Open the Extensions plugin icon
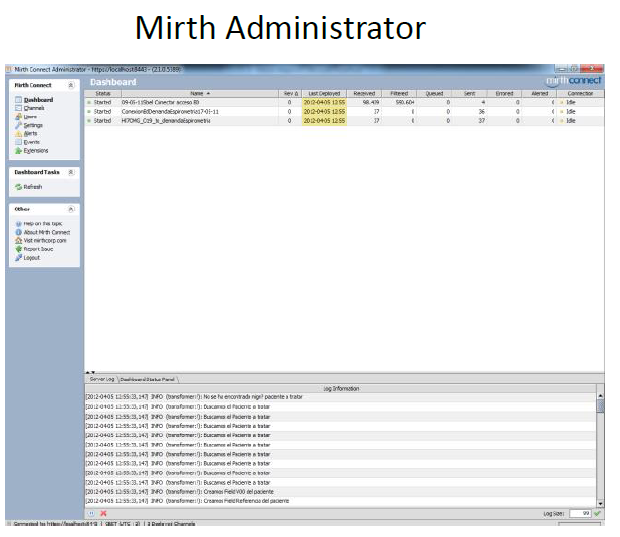 coord(18,151)
